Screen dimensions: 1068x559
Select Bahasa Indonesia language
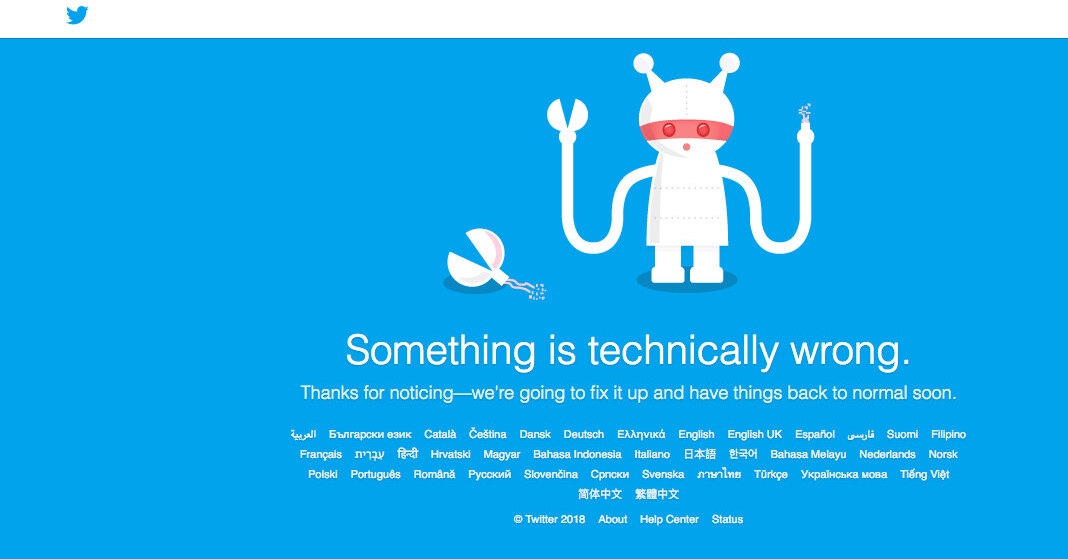pyautogui.click(x=577, y=454)
